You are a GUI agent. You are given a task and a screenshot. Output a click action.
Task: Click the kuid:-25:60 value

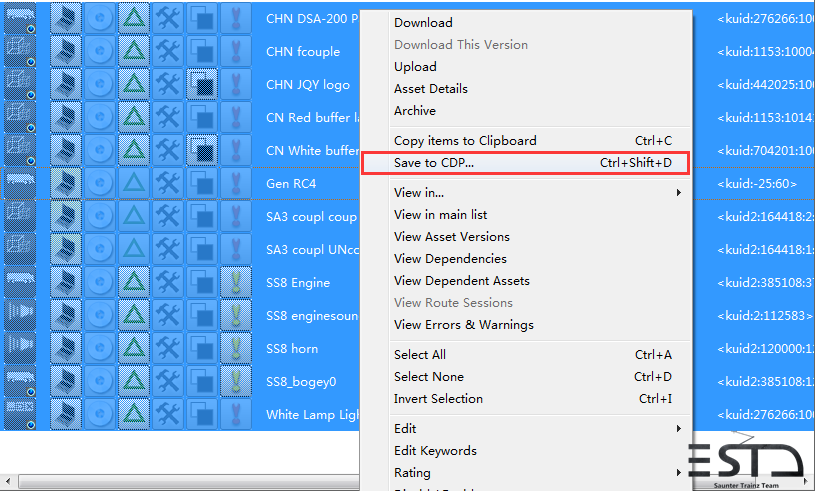click(x=757, y=184)
